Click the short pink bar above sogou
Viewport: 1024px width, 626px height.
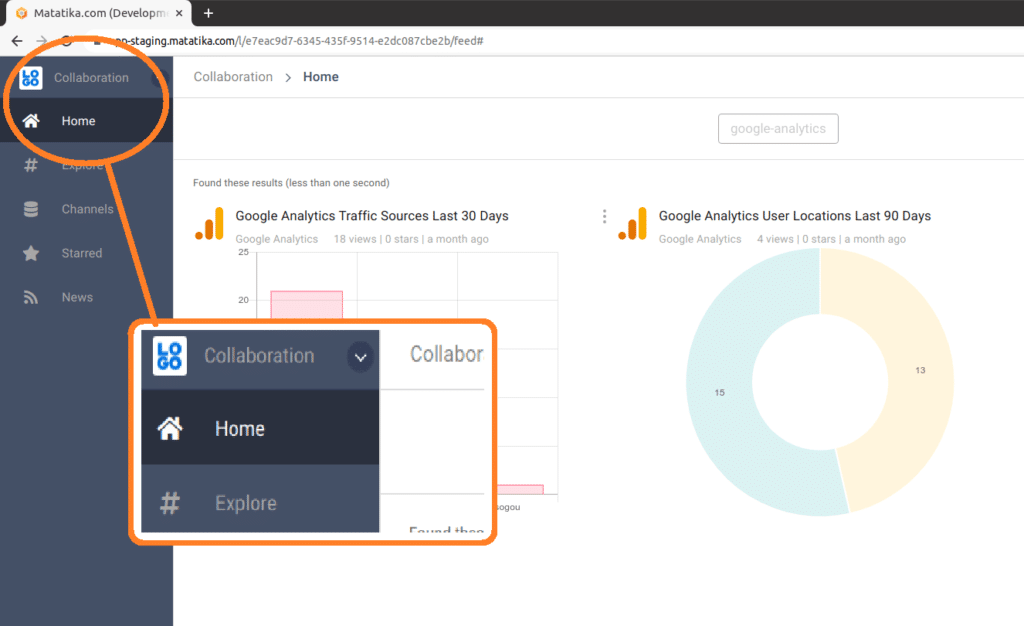[520, 490]
